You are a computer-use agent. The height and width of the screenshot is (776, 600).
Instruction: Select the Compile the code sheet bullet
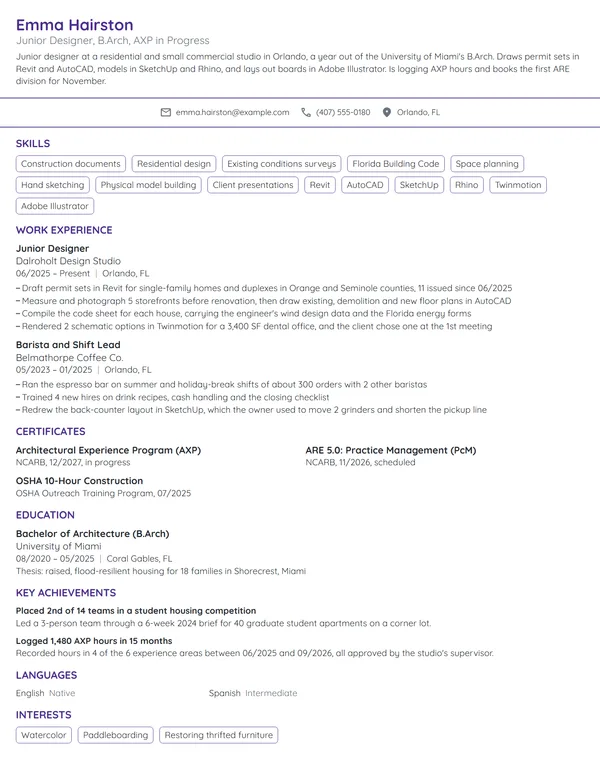coord(244,314)
